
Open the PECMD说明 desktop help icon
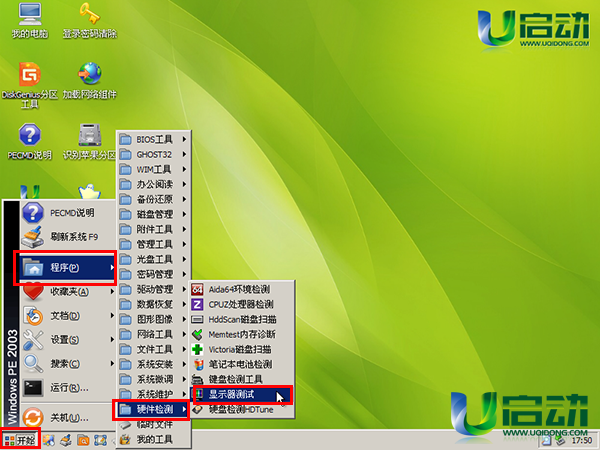click(x=30, y=141)
